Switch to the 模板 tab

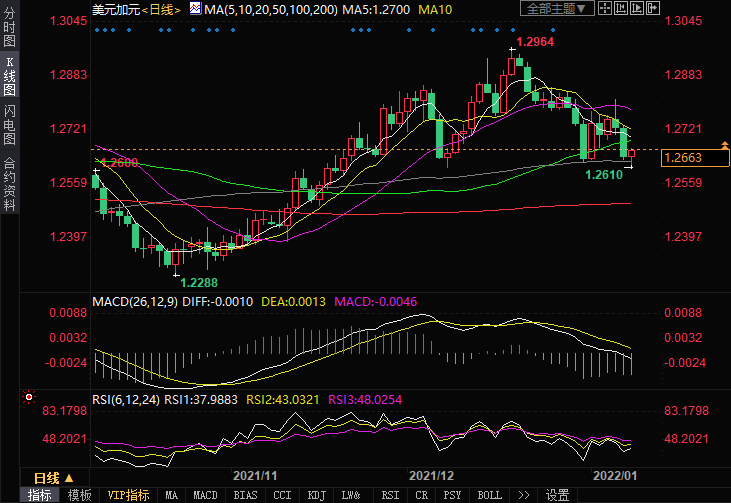point(79,495)
